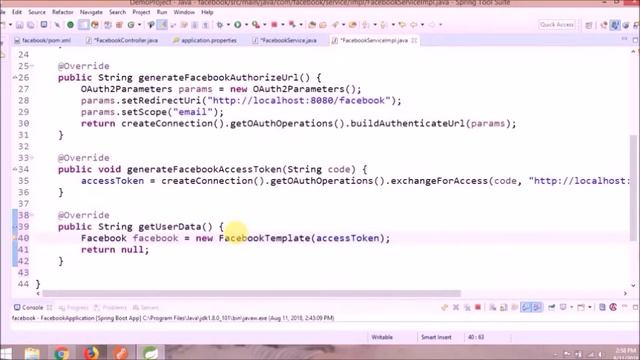Toggle the Scroll Lock icon in console toolbar
The image size is (640, 360).
tap(504, 307)
